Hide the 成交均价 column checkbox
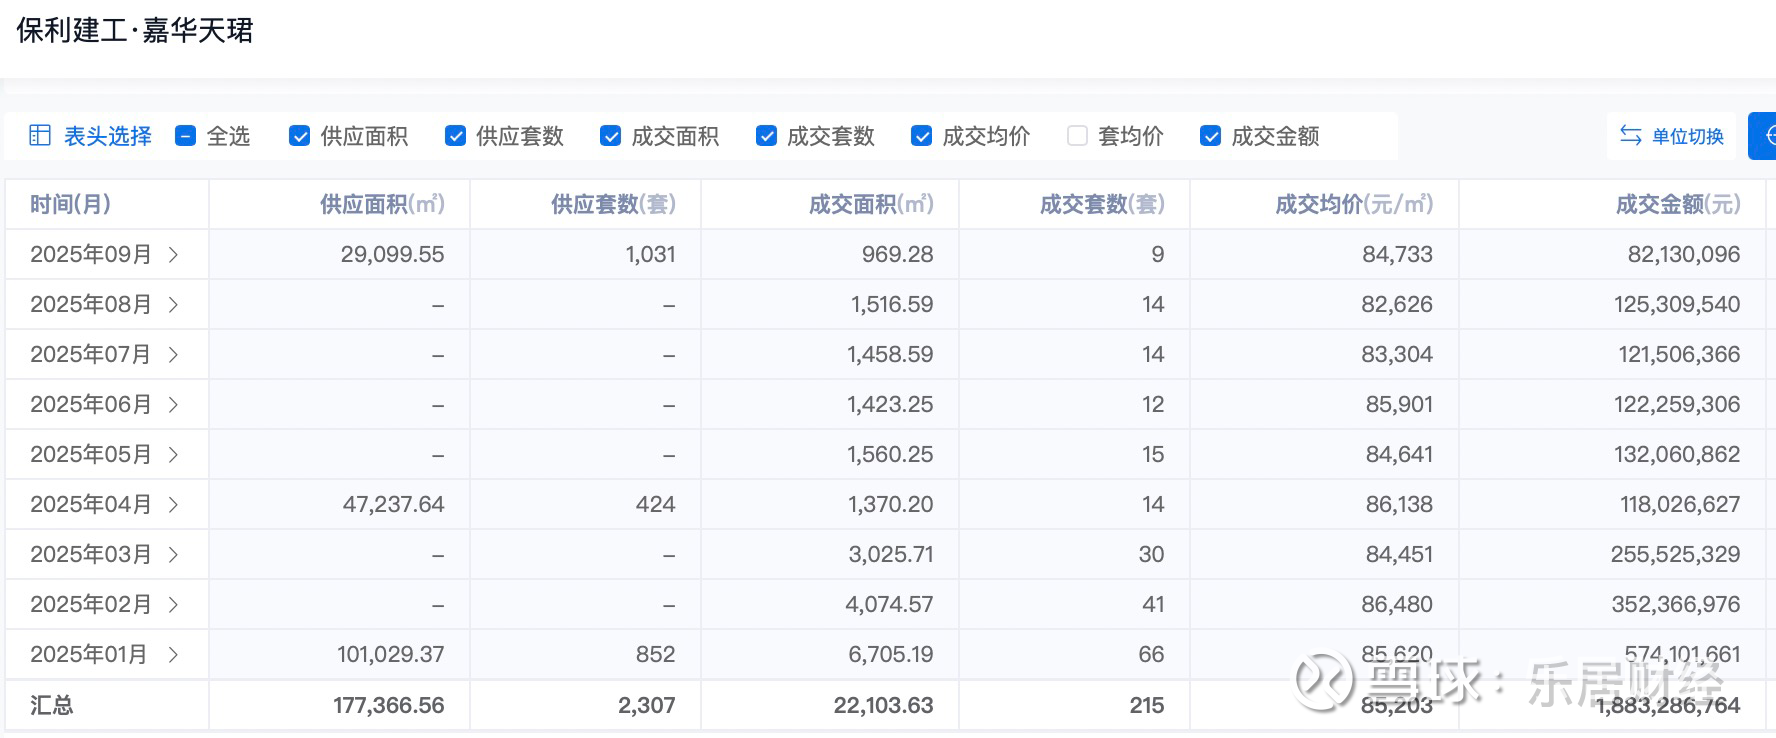This screenshot has width=1776, height=738. (921, 136)
